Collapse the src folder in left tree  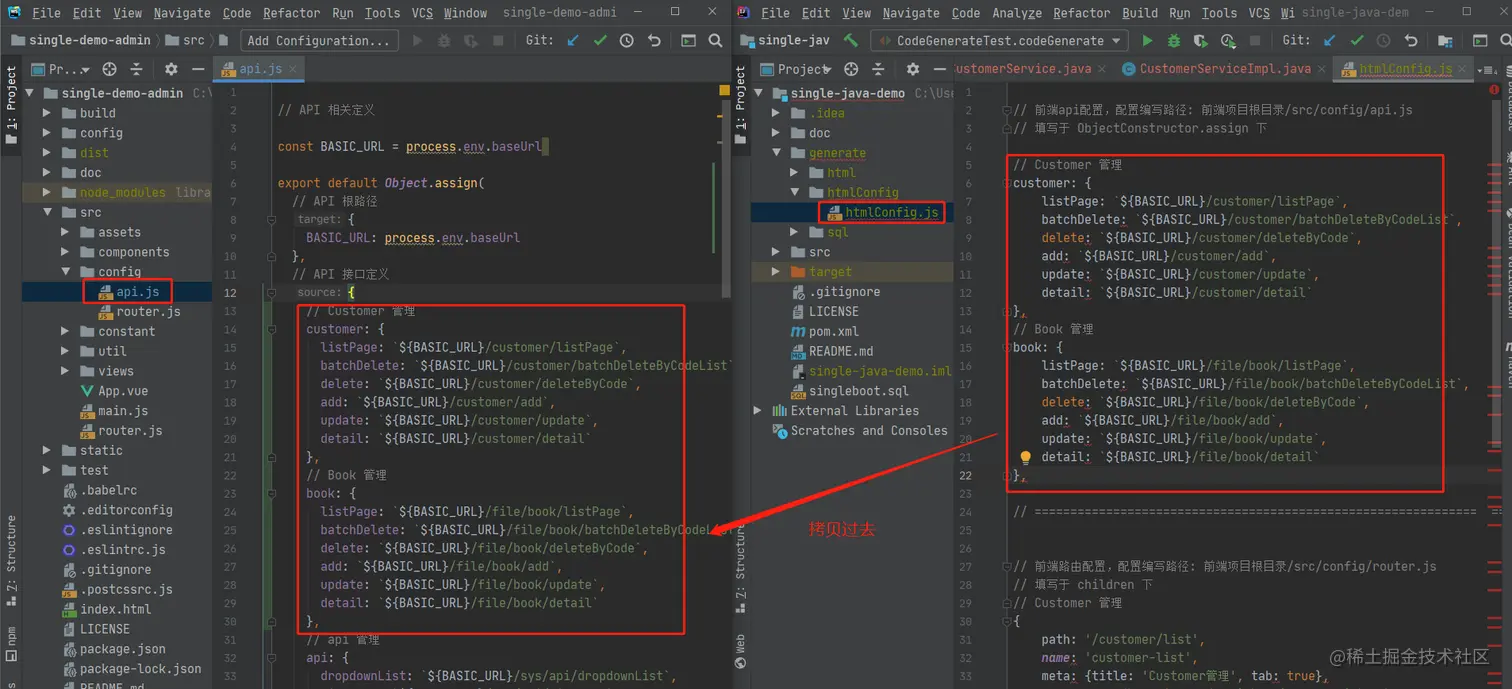click(47, 212)
